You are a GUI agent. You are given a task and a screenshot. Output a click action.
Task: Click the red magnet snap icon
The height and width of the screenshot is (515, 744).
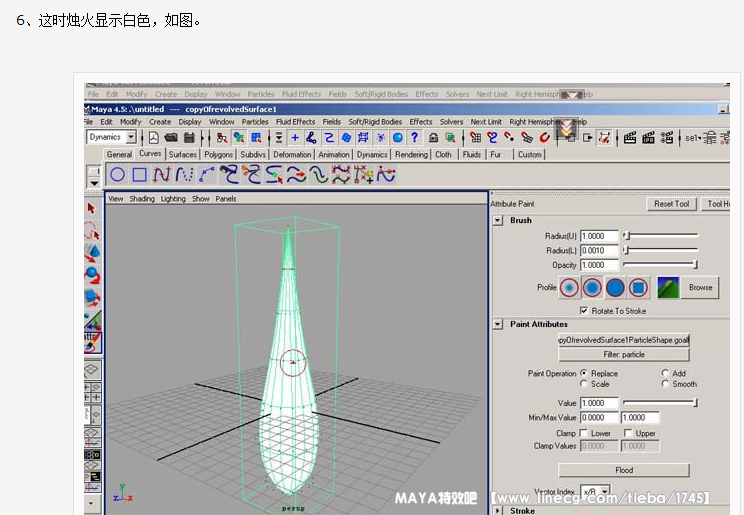545,138
